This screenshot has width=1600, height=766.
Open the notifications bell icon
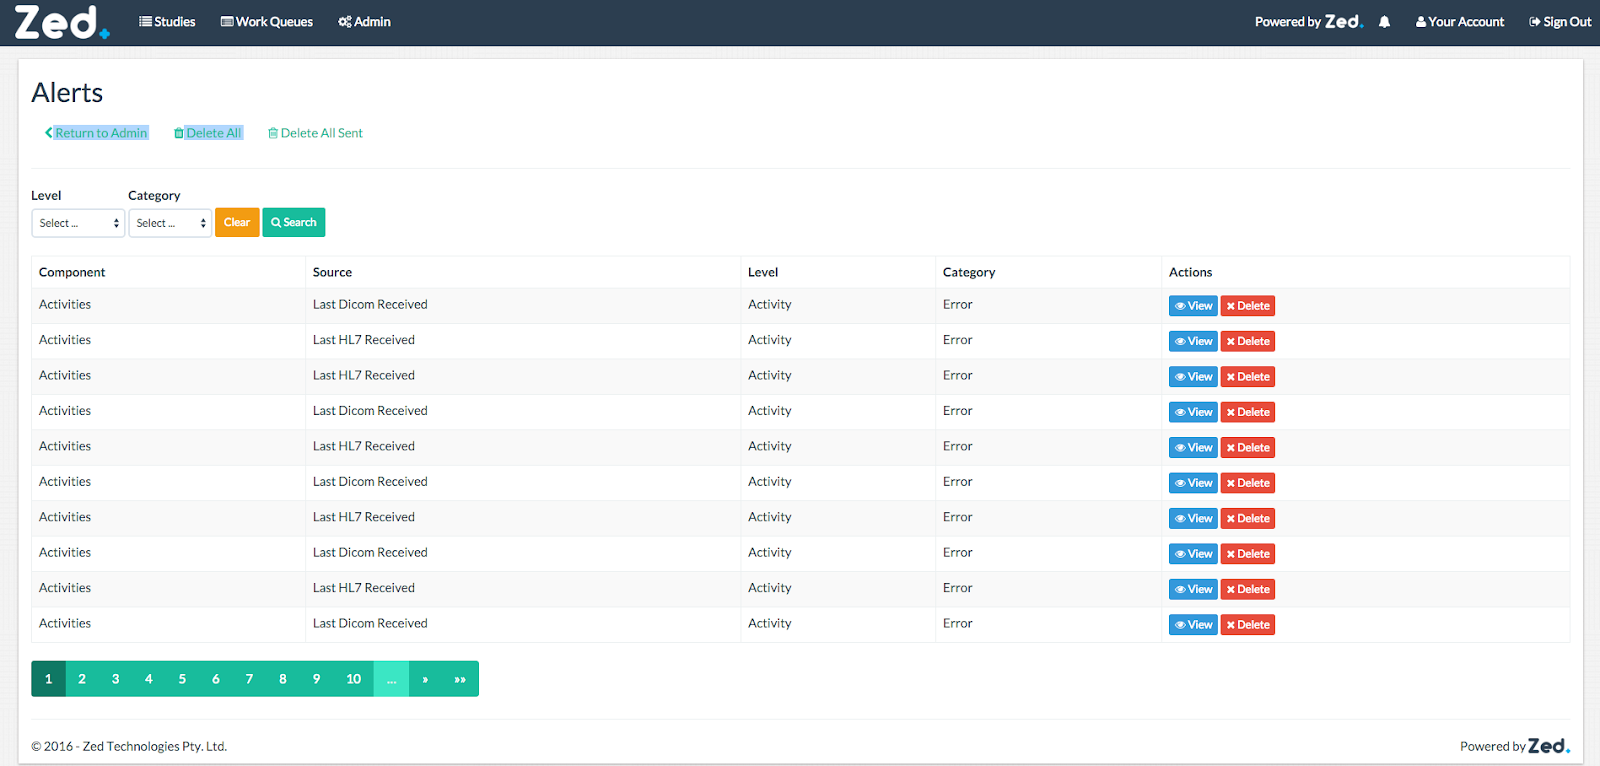[x=1384, y=22]
